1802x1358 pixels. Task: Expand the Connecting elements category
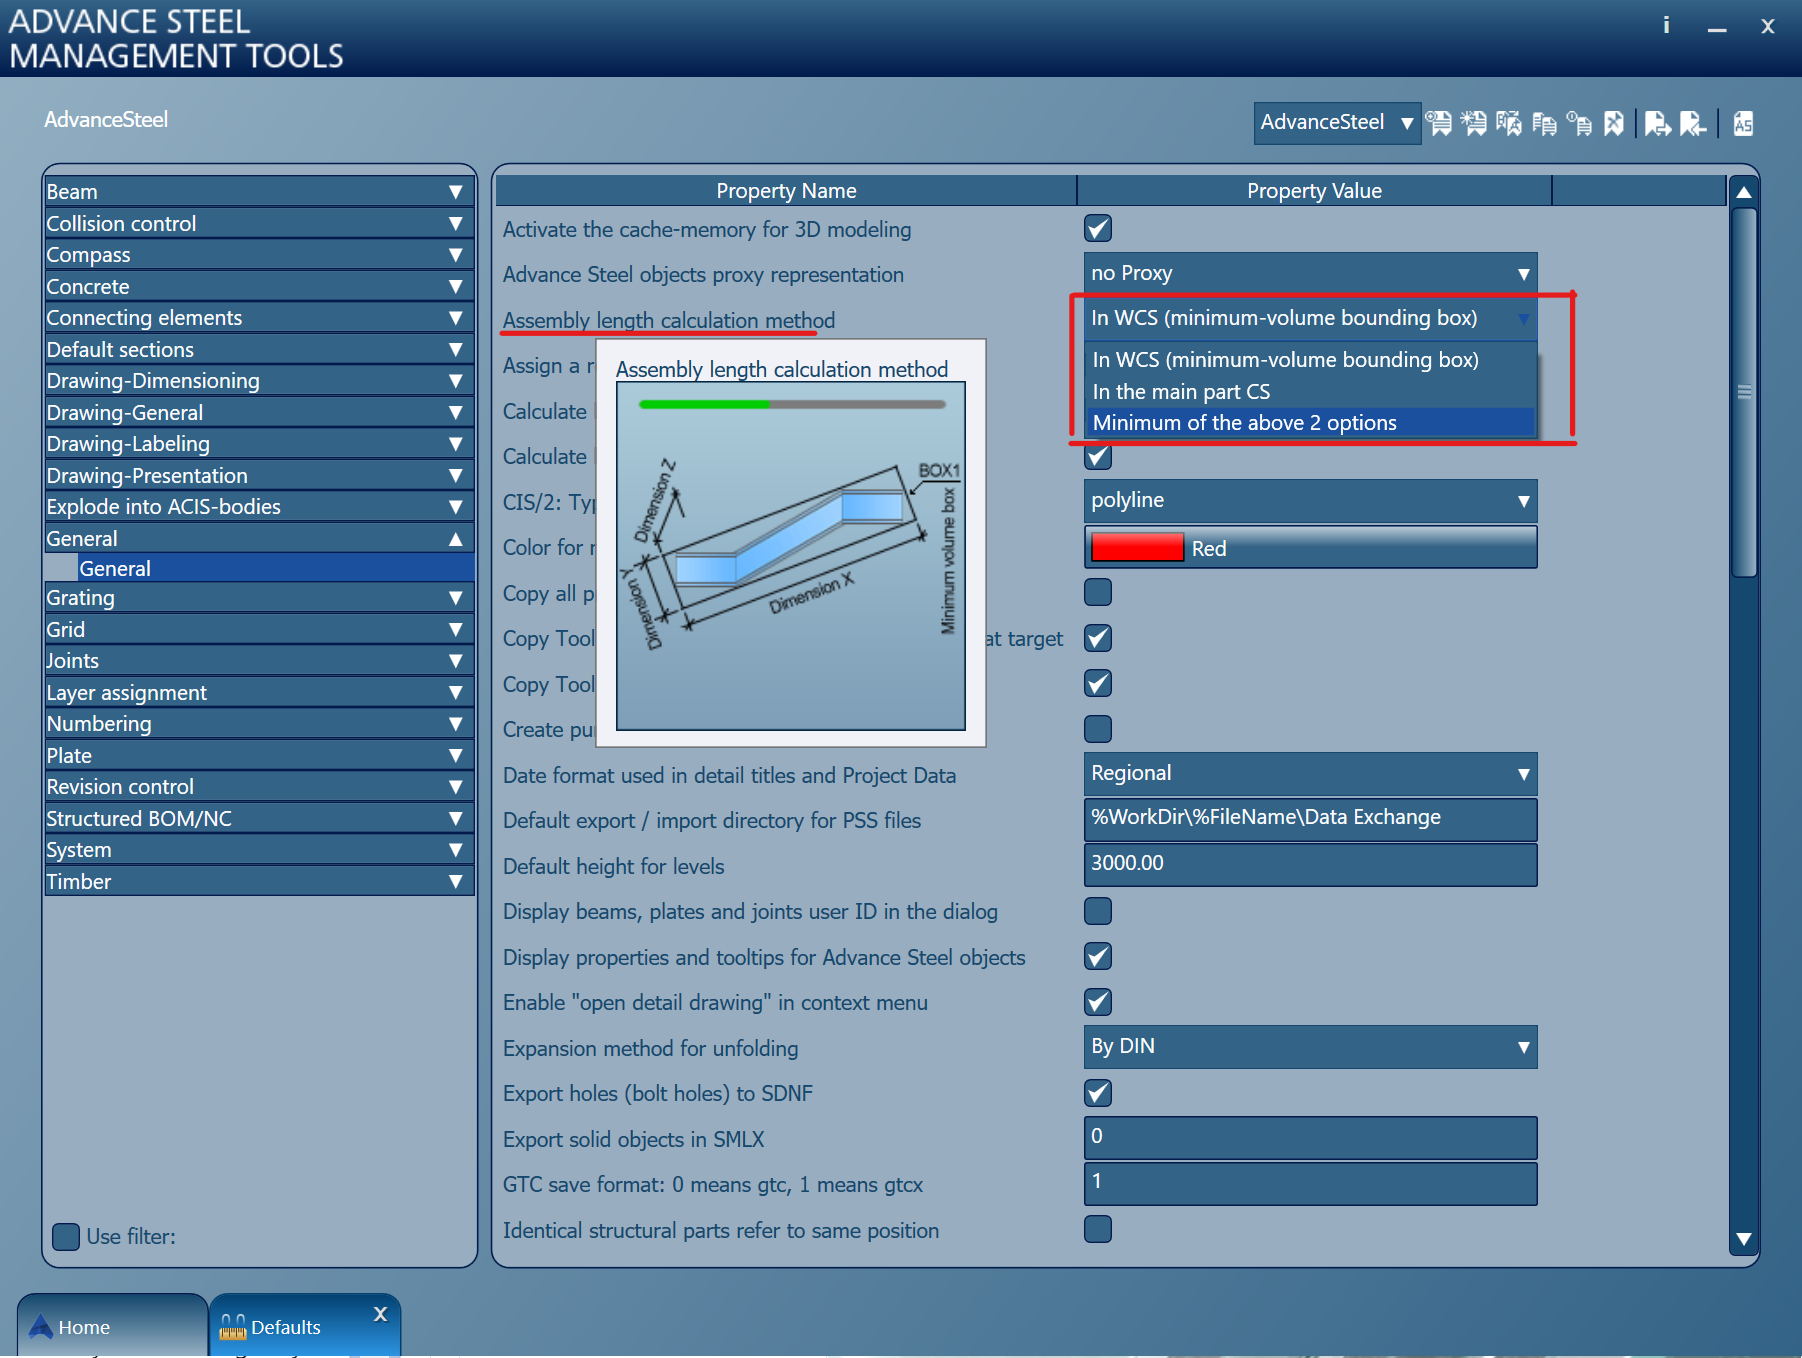[259, 318]
